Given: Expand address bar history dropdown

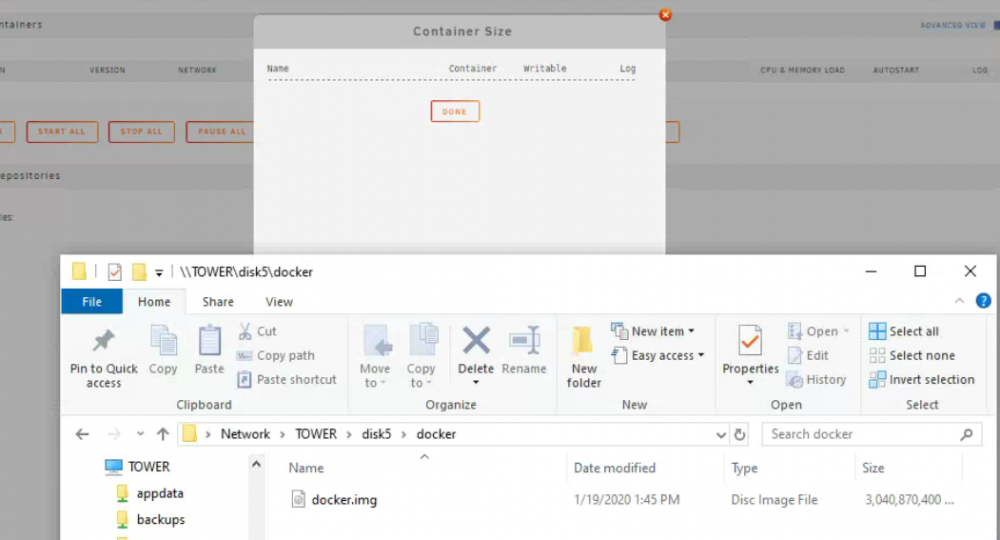Looking at the screenshot, I should tap(721, 435).
